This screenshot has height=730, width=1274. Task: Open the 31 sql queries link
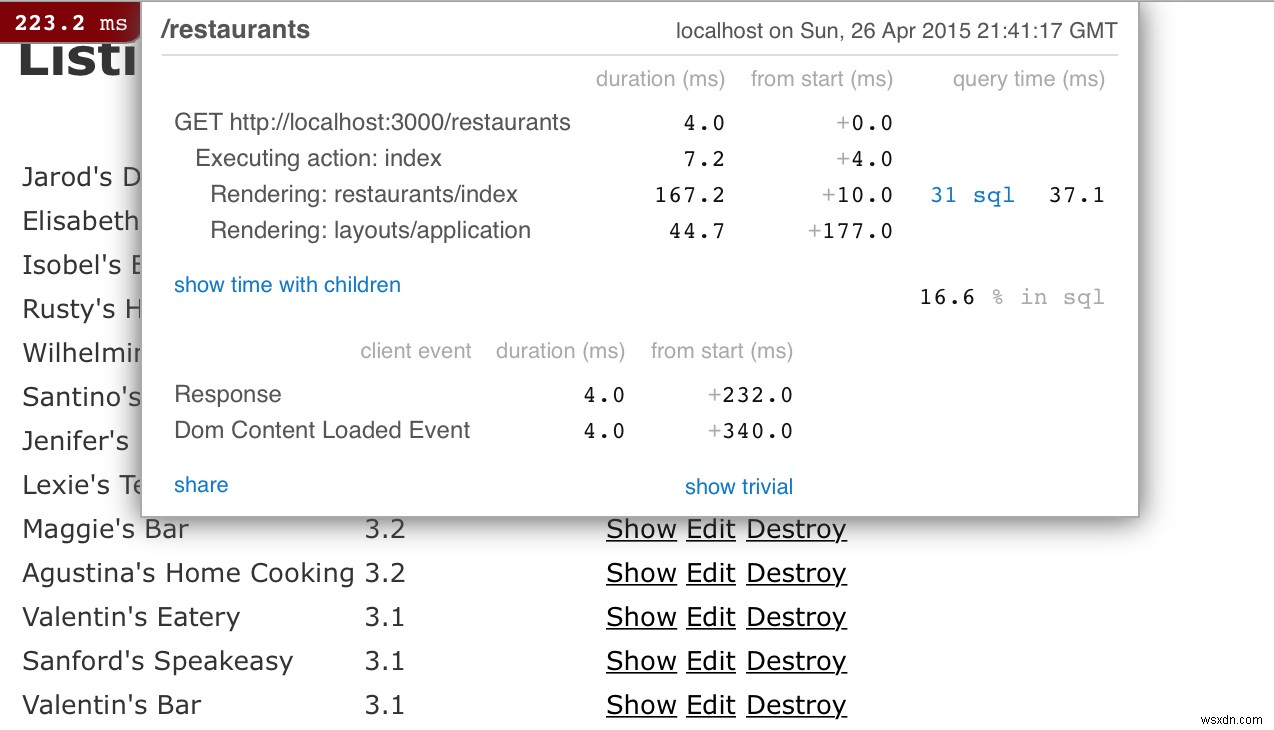click(x=972, y=195)
